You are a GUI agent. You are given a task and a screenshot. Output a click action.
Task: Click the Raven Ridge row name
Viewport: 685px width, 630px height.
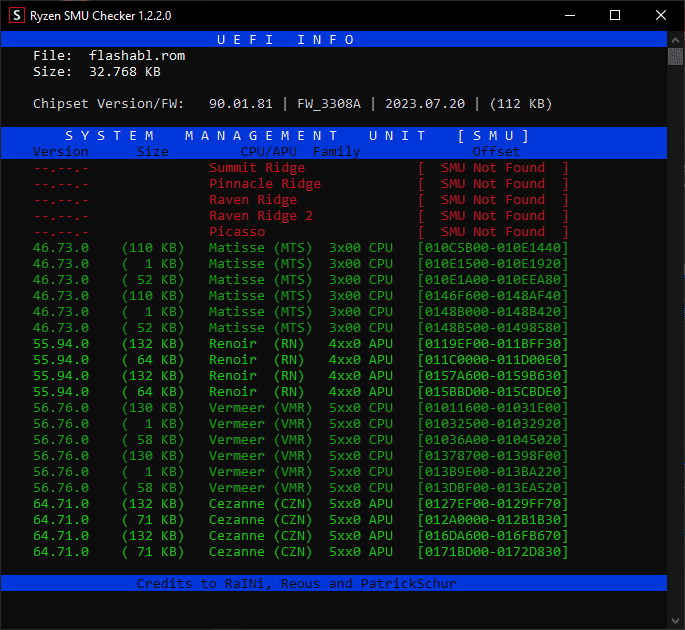click(253, 200)
